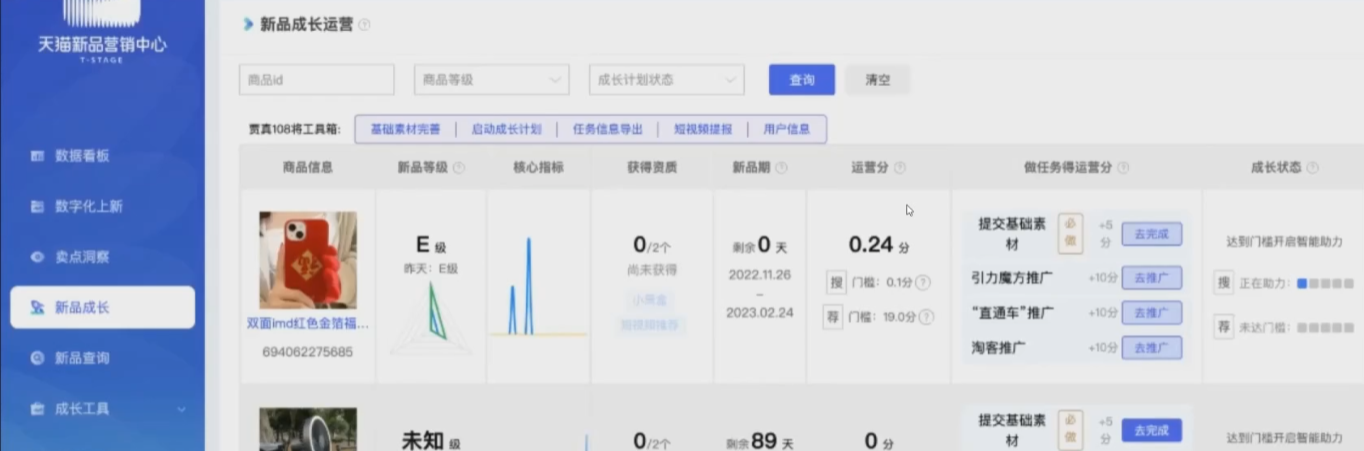Click the 正在助力 progress indicator

coord(1325,284)
